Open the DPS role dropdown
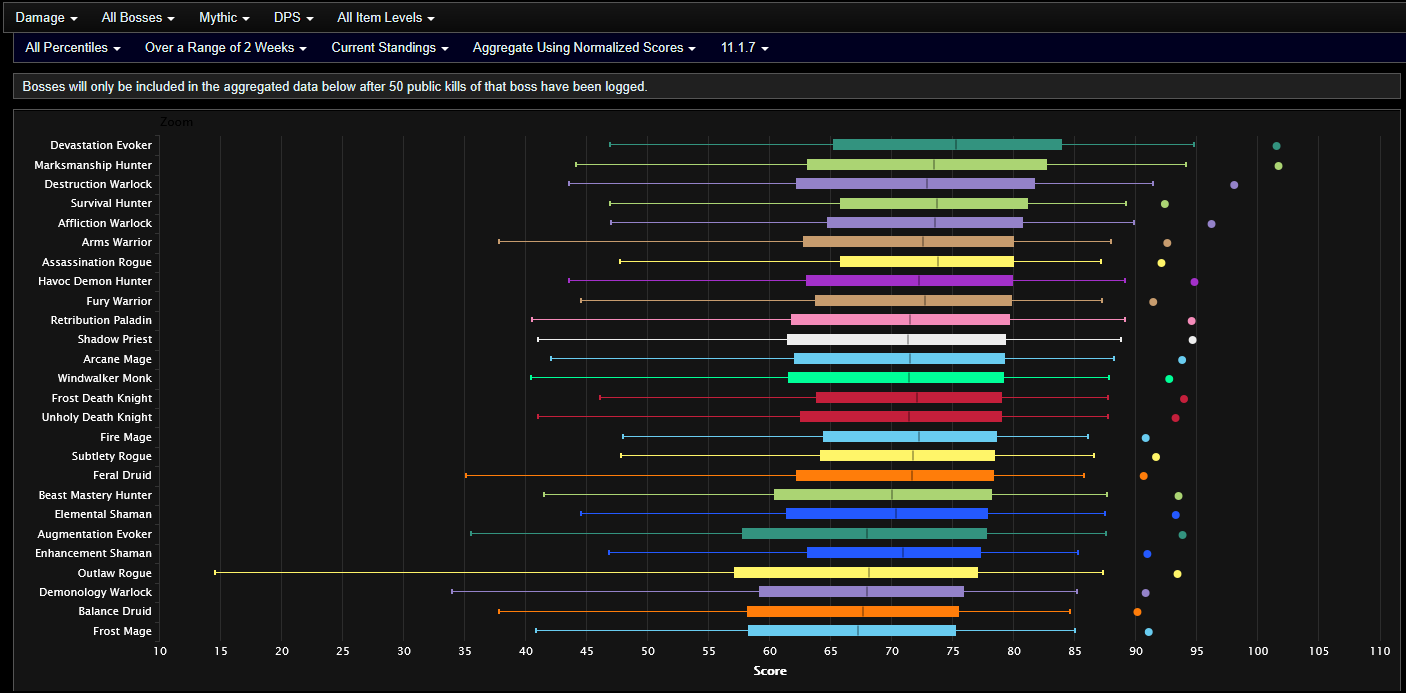 pos(294,18)
